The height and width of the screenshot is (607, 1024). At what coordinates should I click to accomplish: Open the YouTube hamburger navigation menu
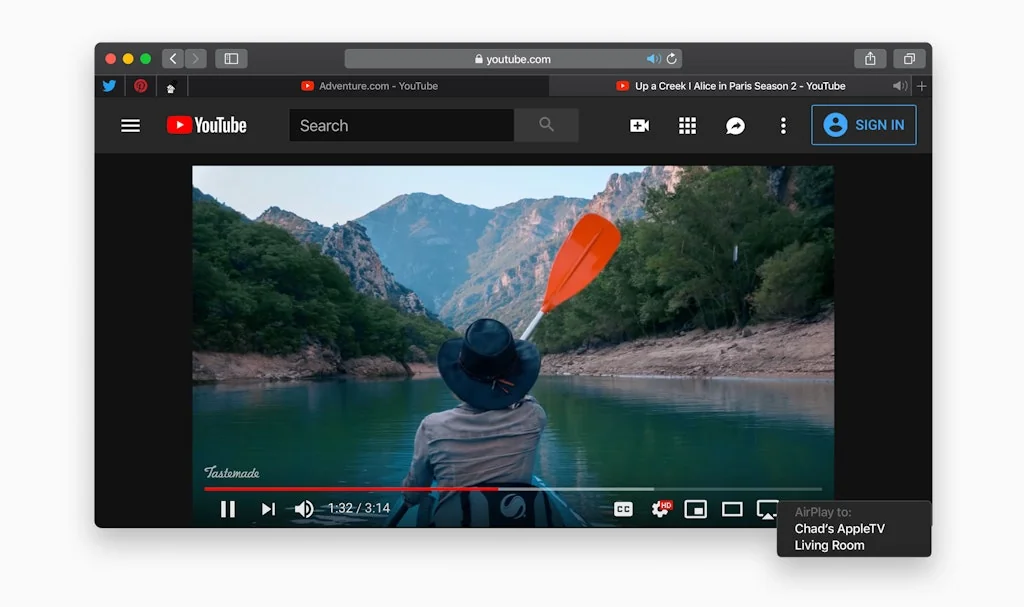click(130, 125)
